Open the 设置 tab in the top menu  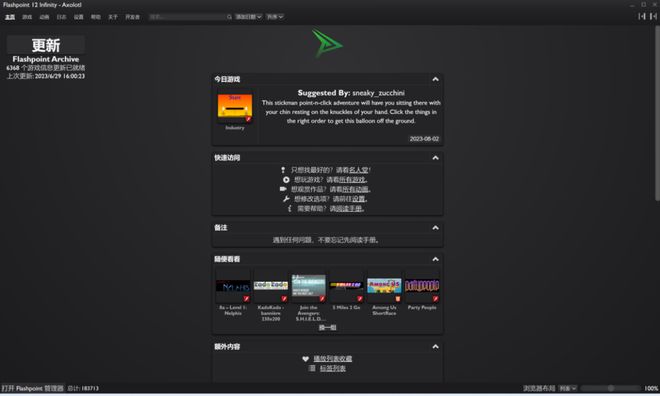79,17
